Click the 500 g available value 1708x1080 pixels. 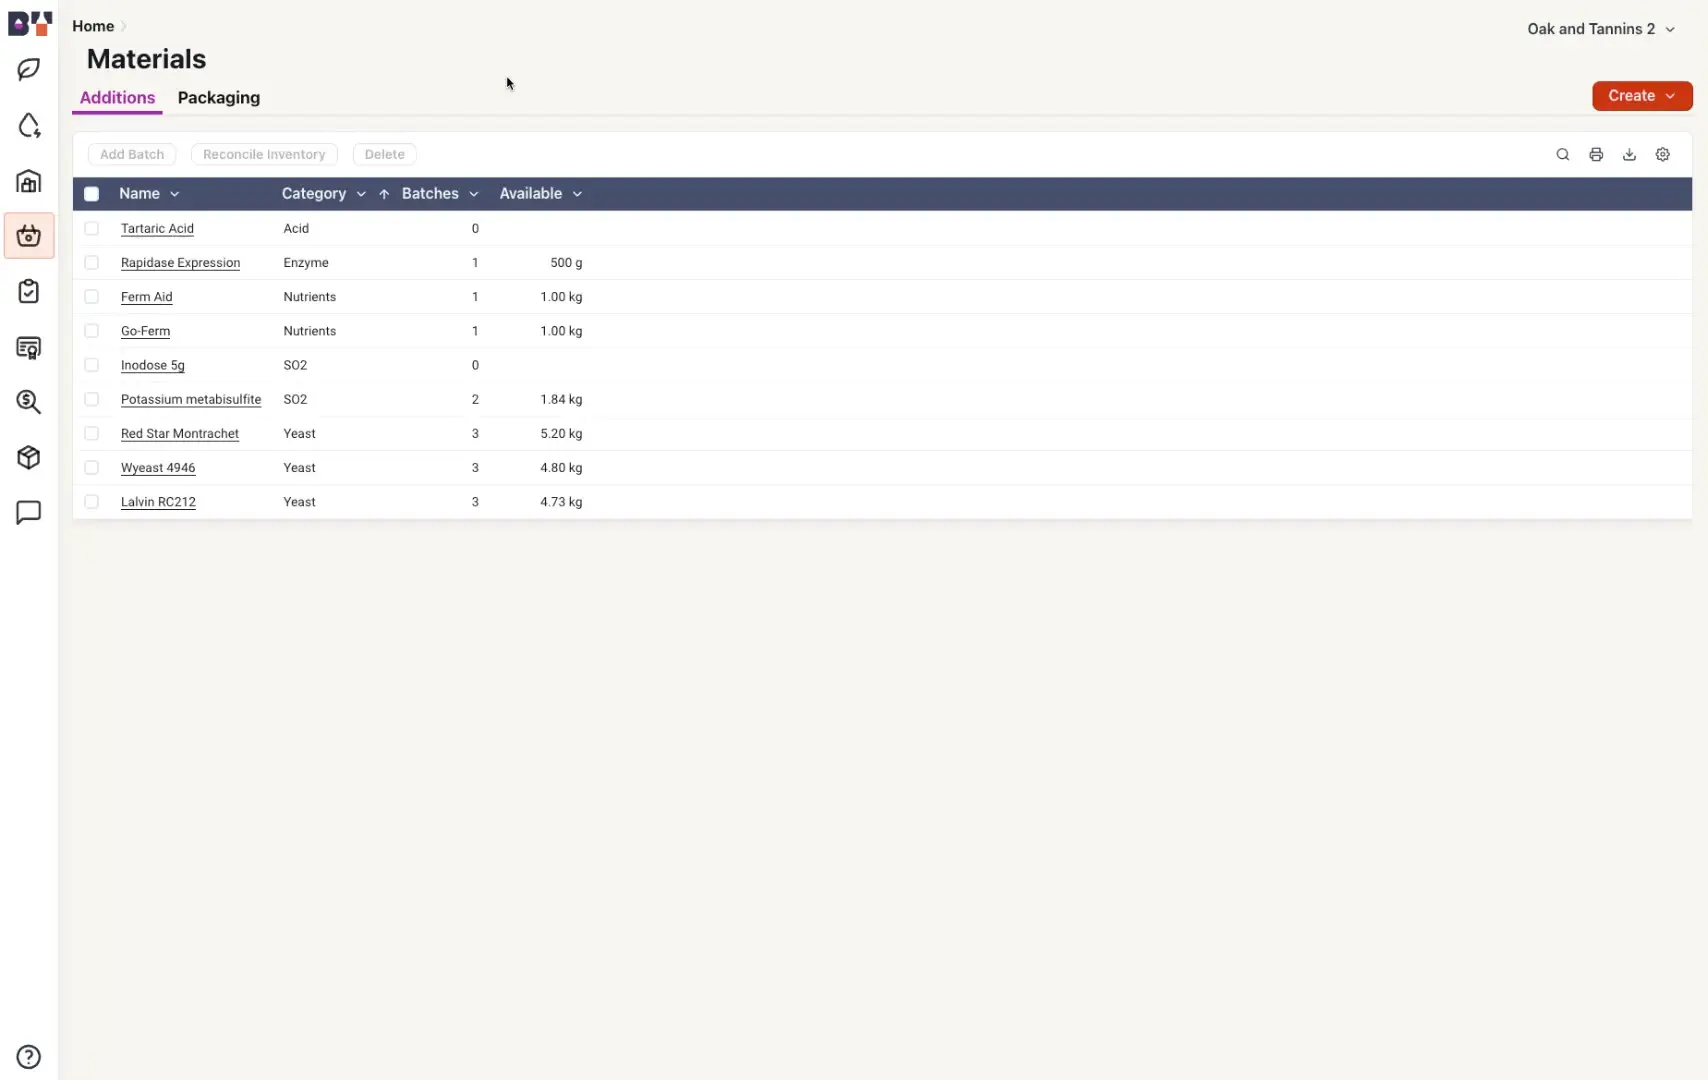pos(566,262)
